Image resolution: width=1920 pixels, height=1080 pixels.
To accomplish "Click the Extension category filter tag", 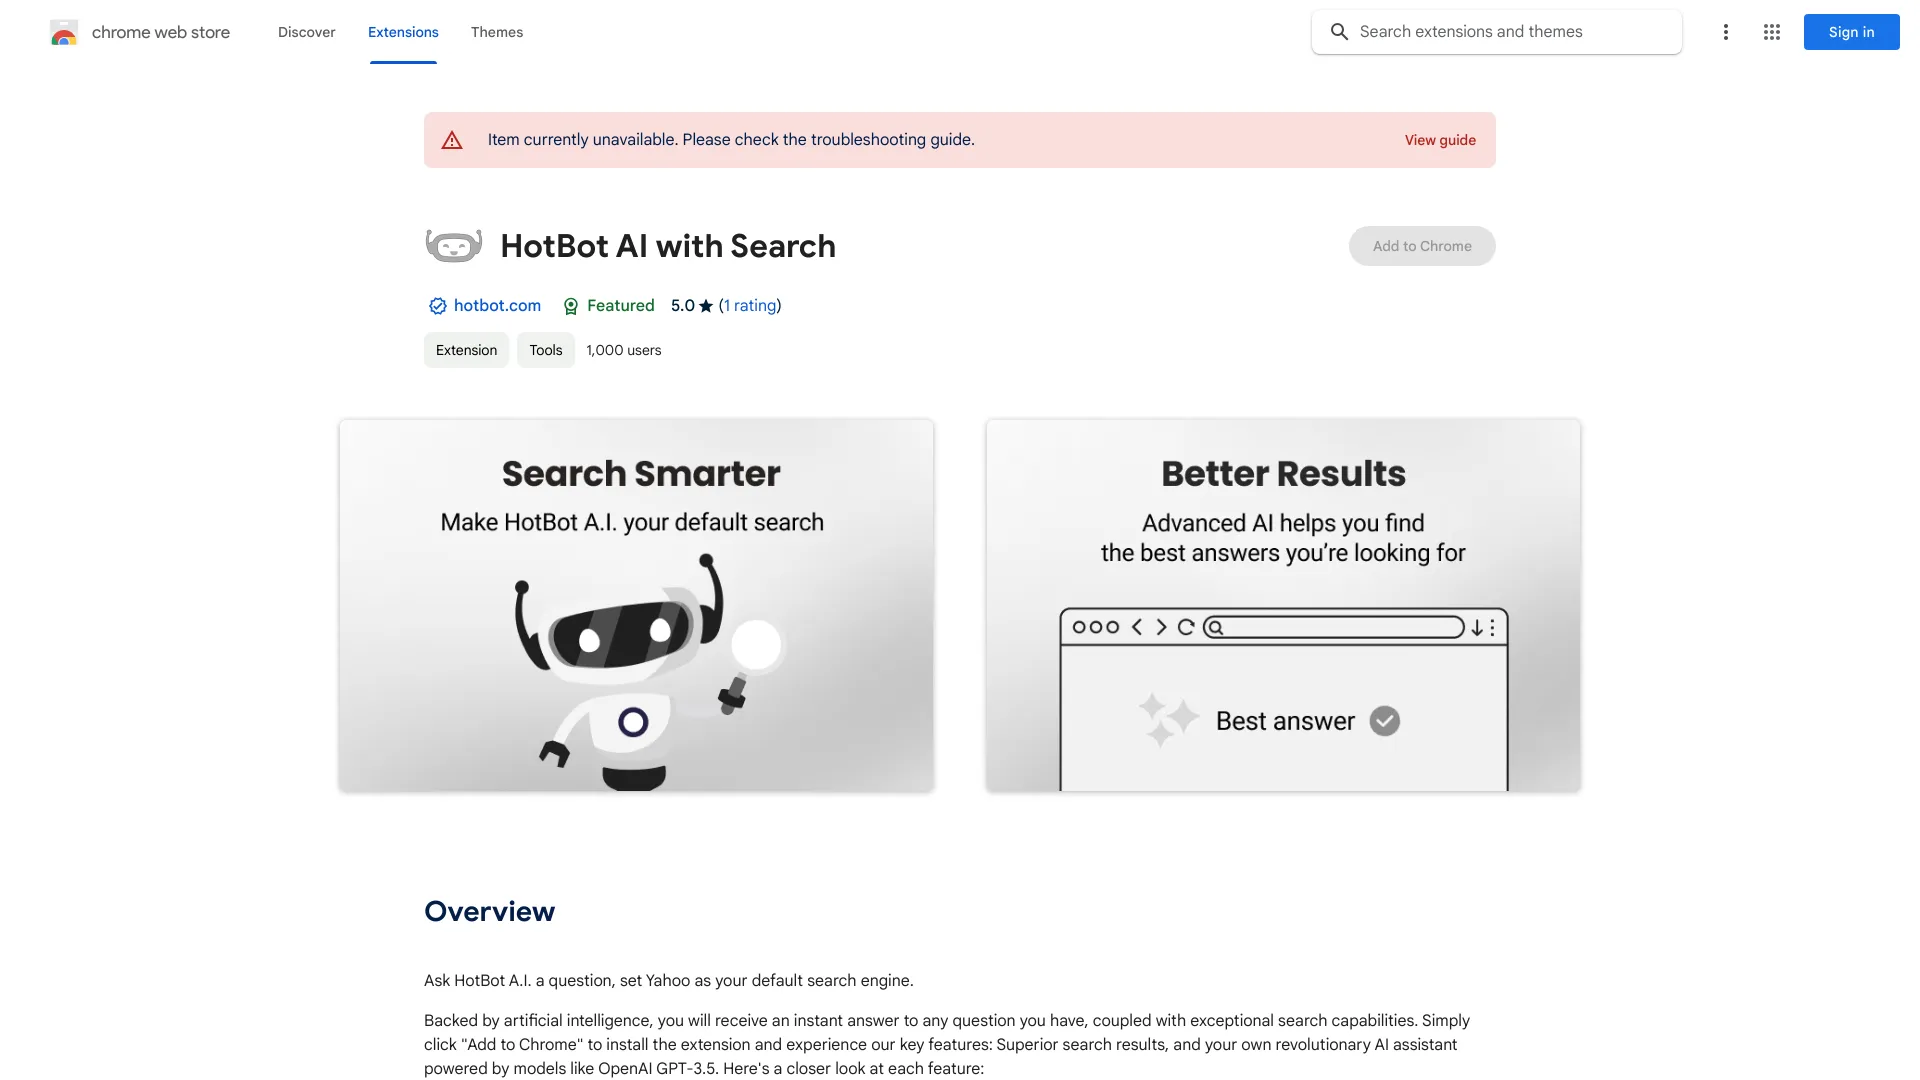I will click(465, 349).
